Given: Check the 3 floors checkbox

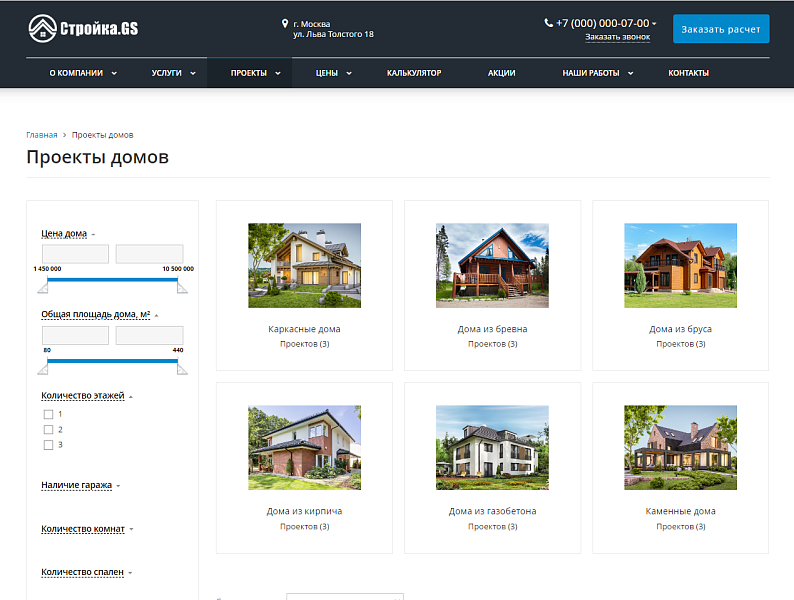Looking at the screenshot, I should pyautogui.click(x=48, y=444).
